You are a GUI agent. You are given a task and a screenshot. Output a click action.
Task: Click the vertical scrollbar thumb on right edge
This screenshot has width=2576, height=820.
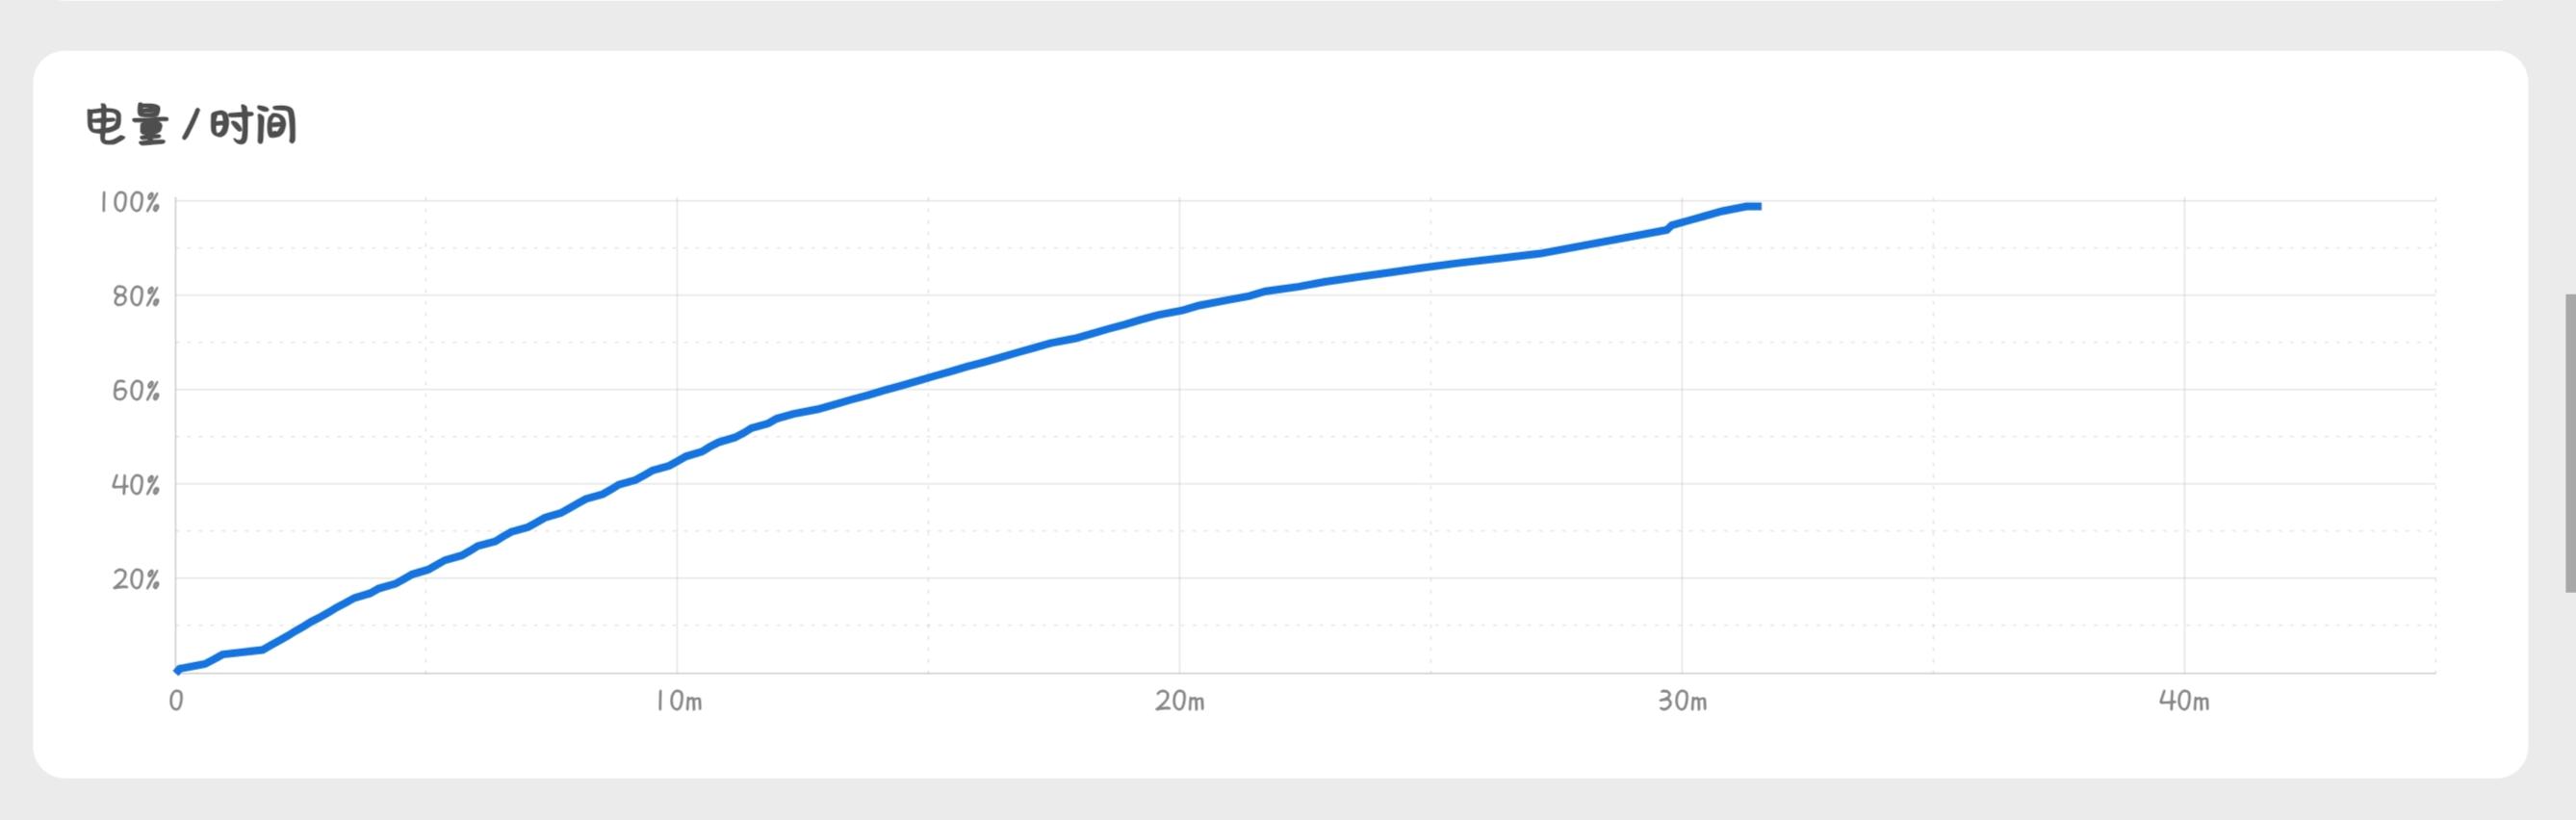tap(2570, 443)
